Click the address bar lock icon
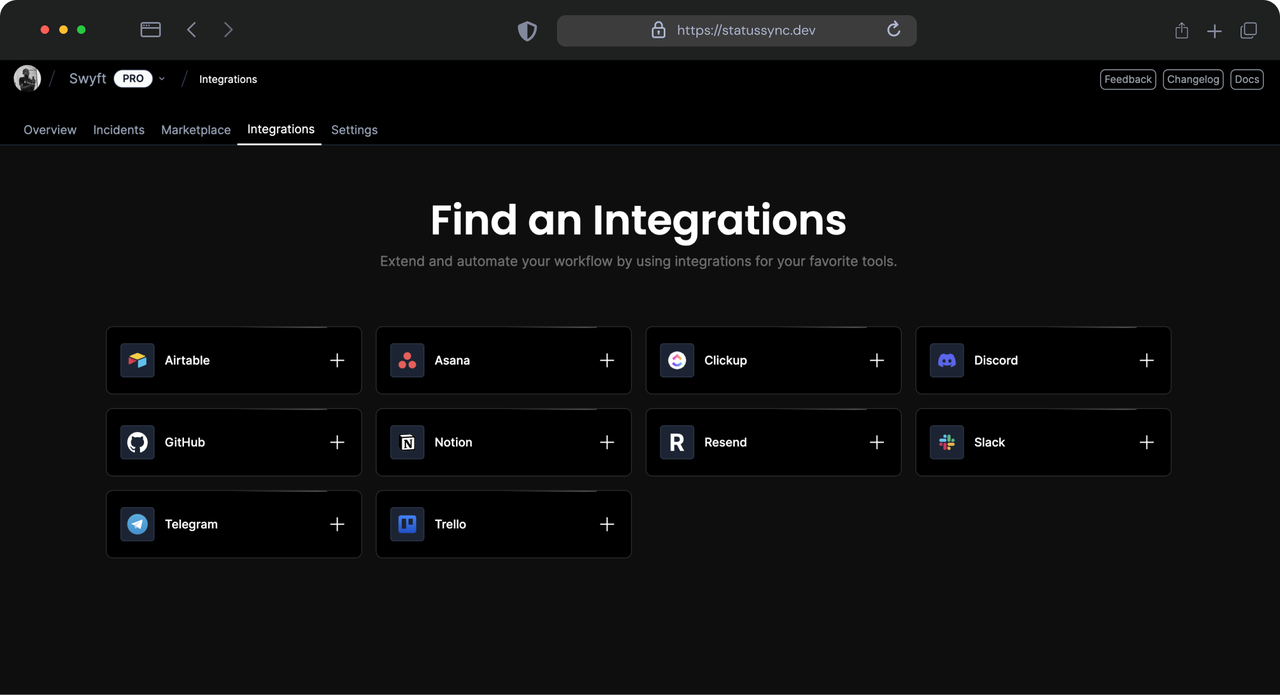This screenshot has height=695, width=1280. [x=658, y=30]
